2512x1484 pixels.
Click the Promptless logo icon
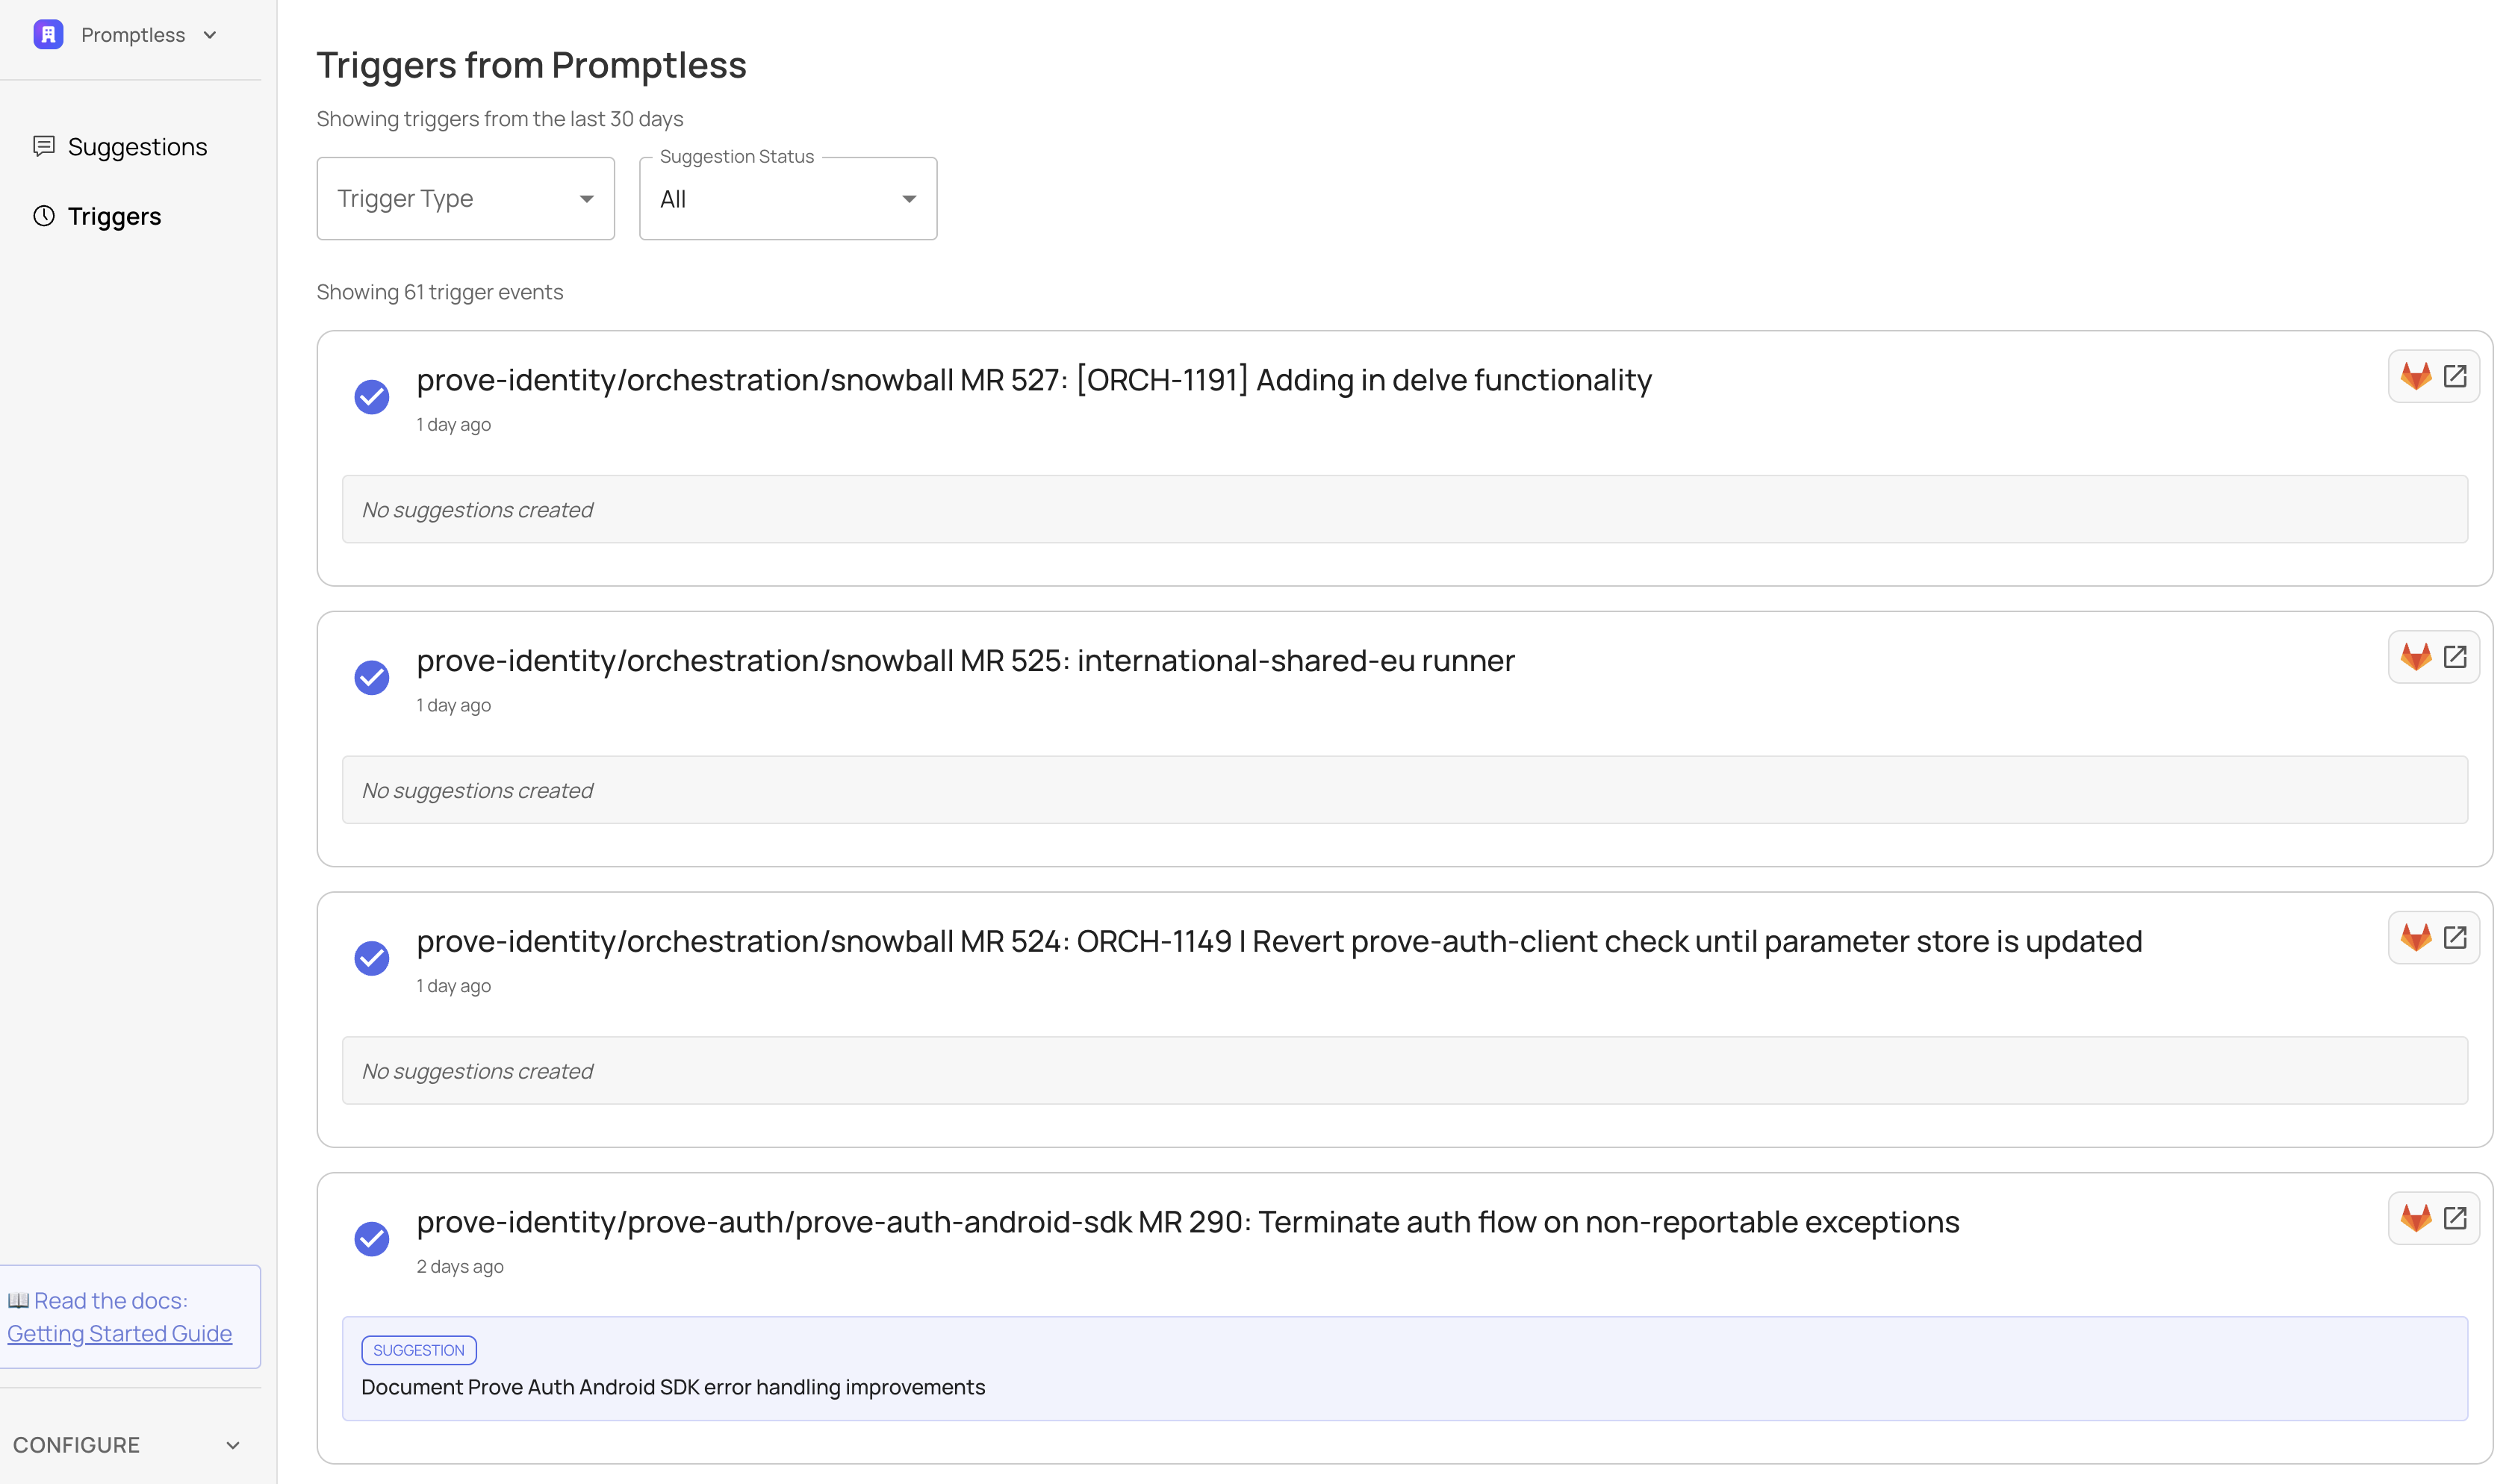[47, 34]
